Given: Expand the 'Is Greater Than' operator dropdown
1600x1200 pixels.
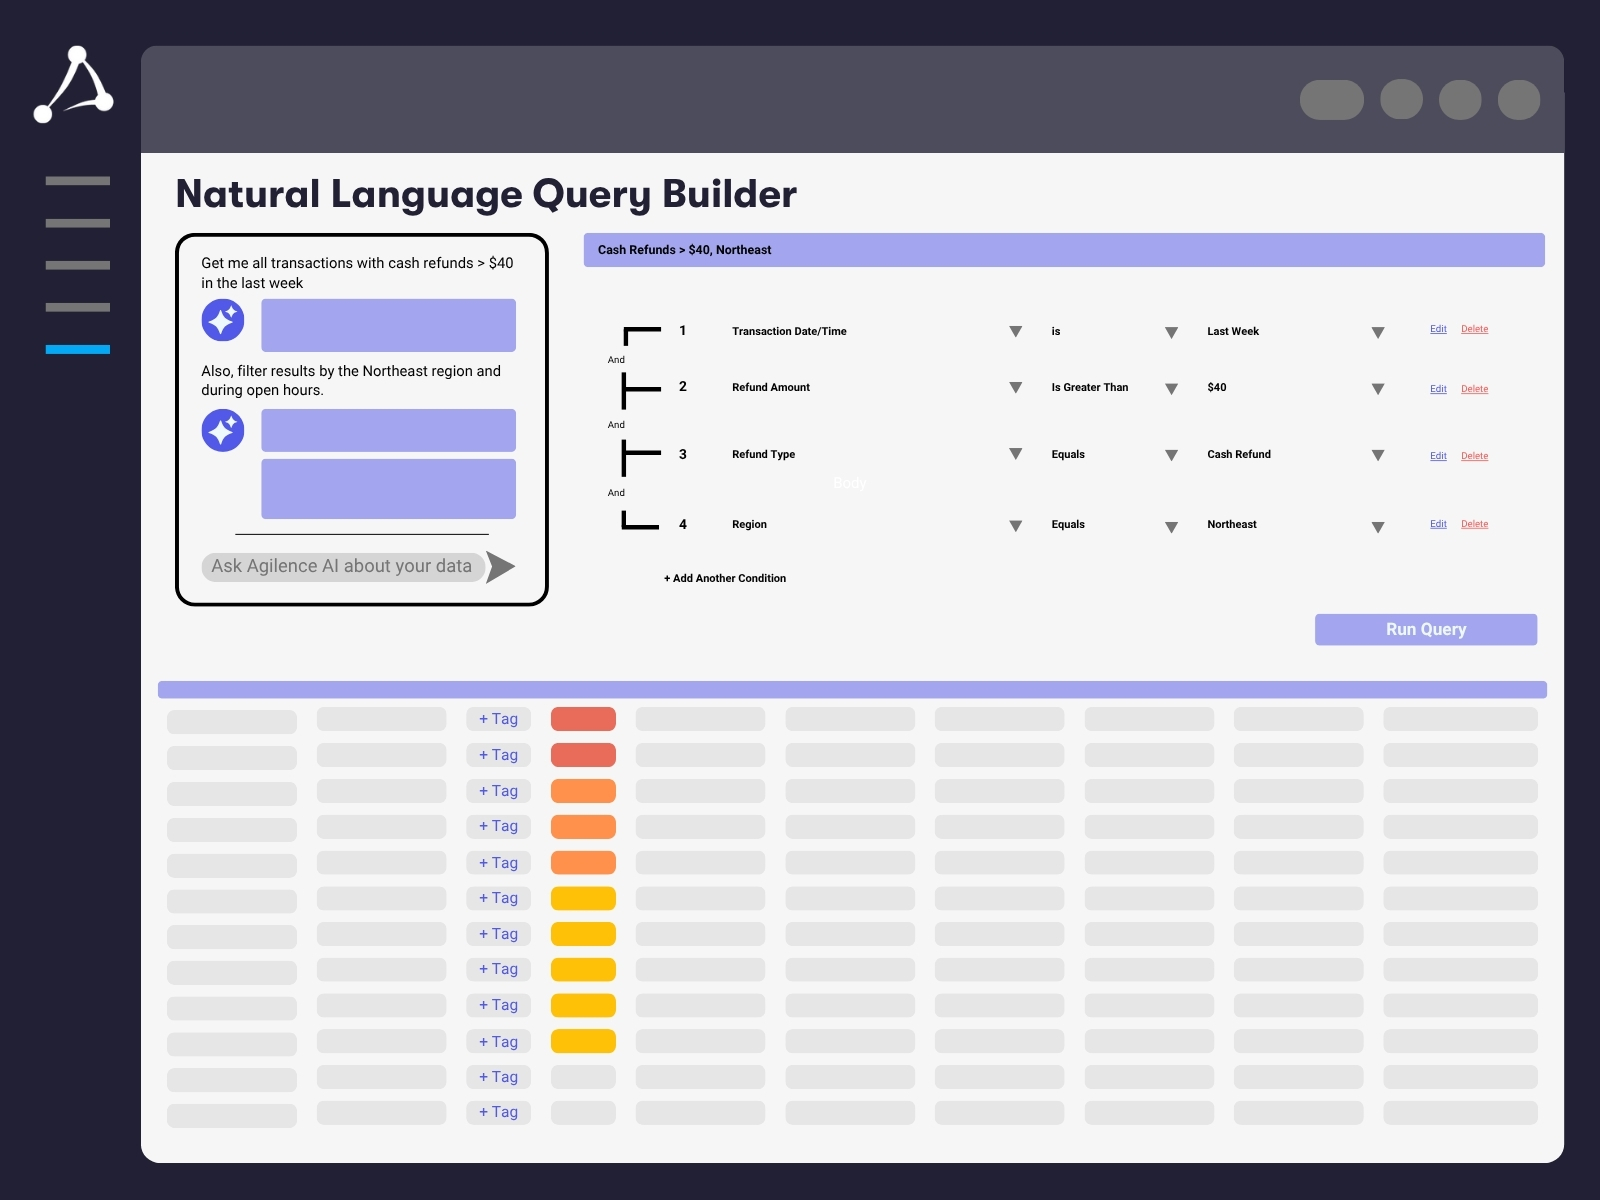Looking at the screenshot, I should point(1171,389).
